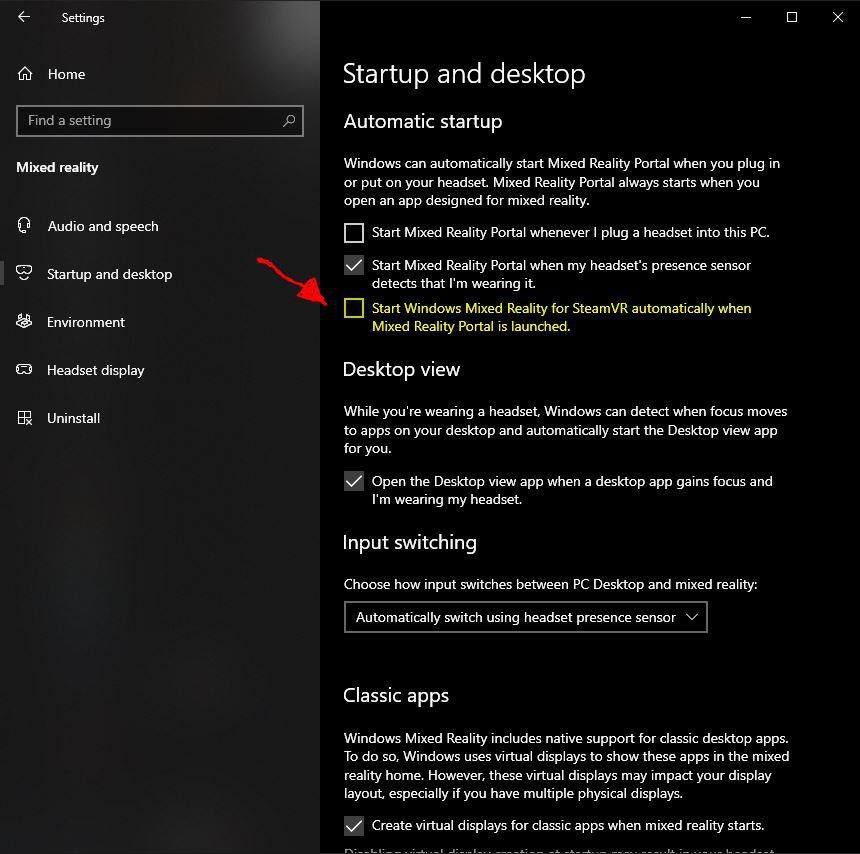Click the Startup and desktop page title
Image resolution: width=860 pixels, height=854 pixels.
464,73
